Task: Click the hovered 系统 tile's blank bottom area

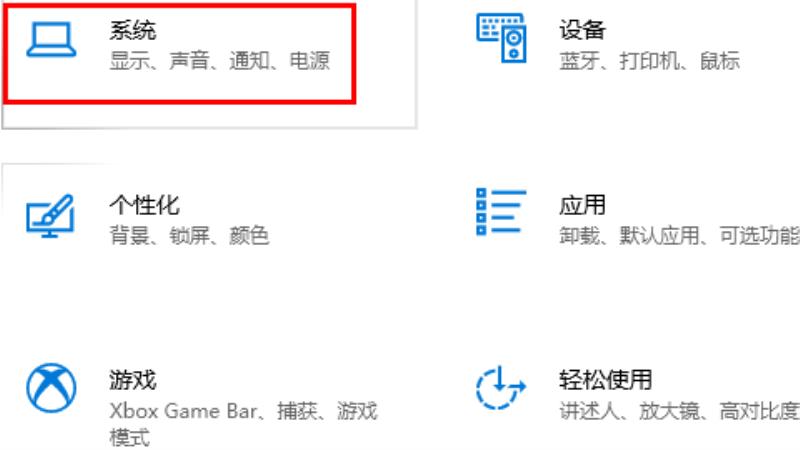Action: click(x=209, y=115)
